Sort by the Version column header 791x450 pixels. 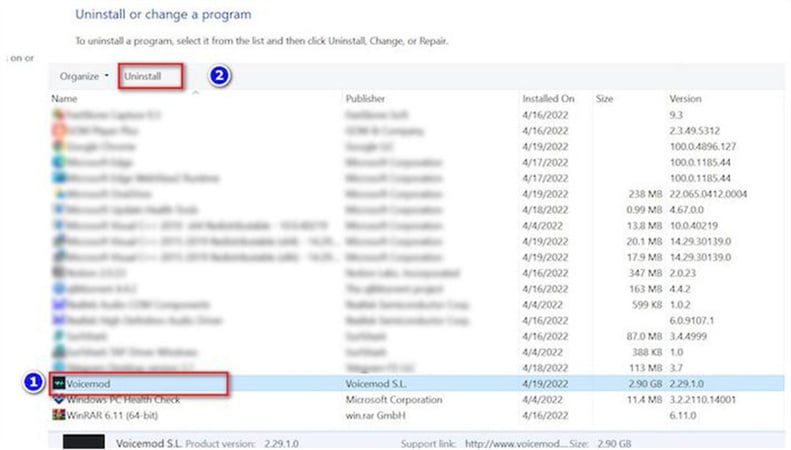pyautogui.click(x=685, y=98)
